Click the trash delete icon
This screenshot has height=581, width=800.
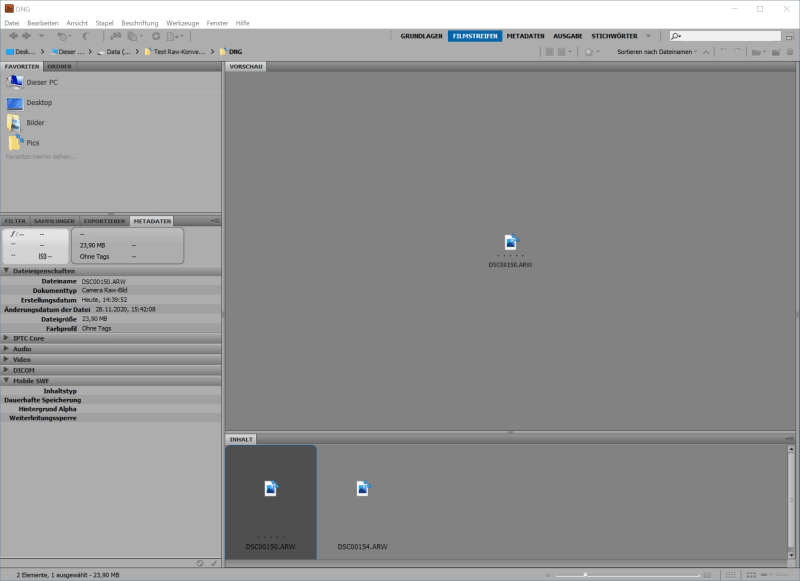click(790, 52)
